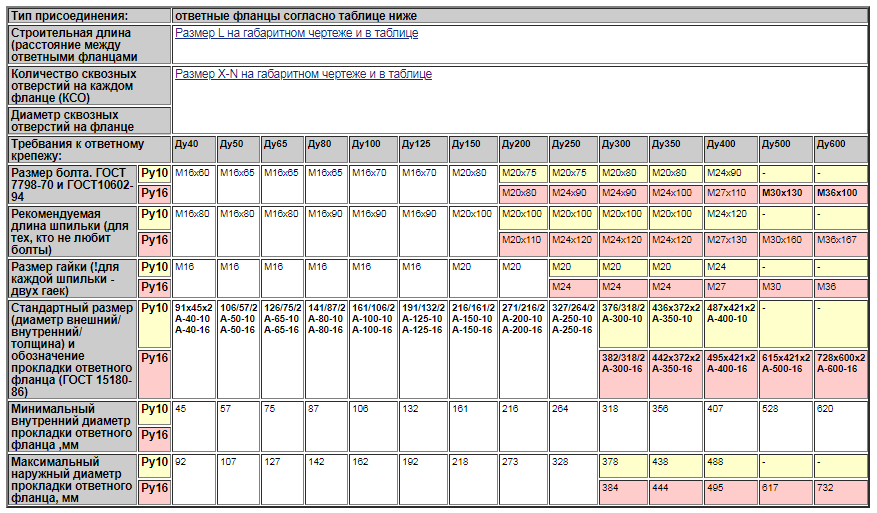Click the Ду150 column header

pos(473,149)
